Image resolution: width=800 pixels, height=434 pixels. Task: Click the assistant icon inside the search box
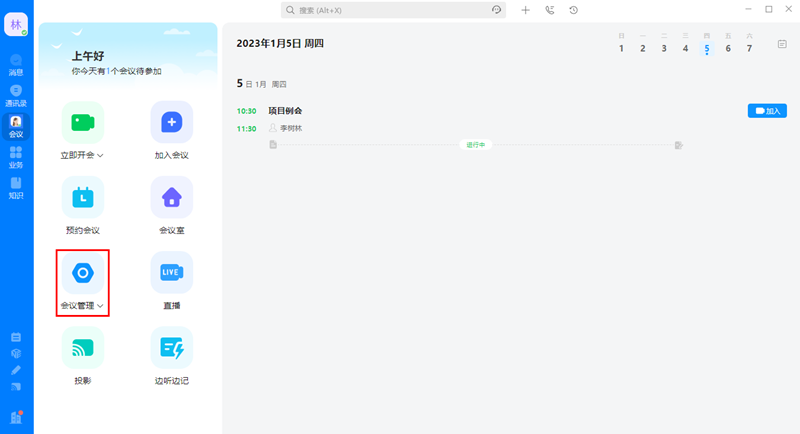click(x=496, y=10)
